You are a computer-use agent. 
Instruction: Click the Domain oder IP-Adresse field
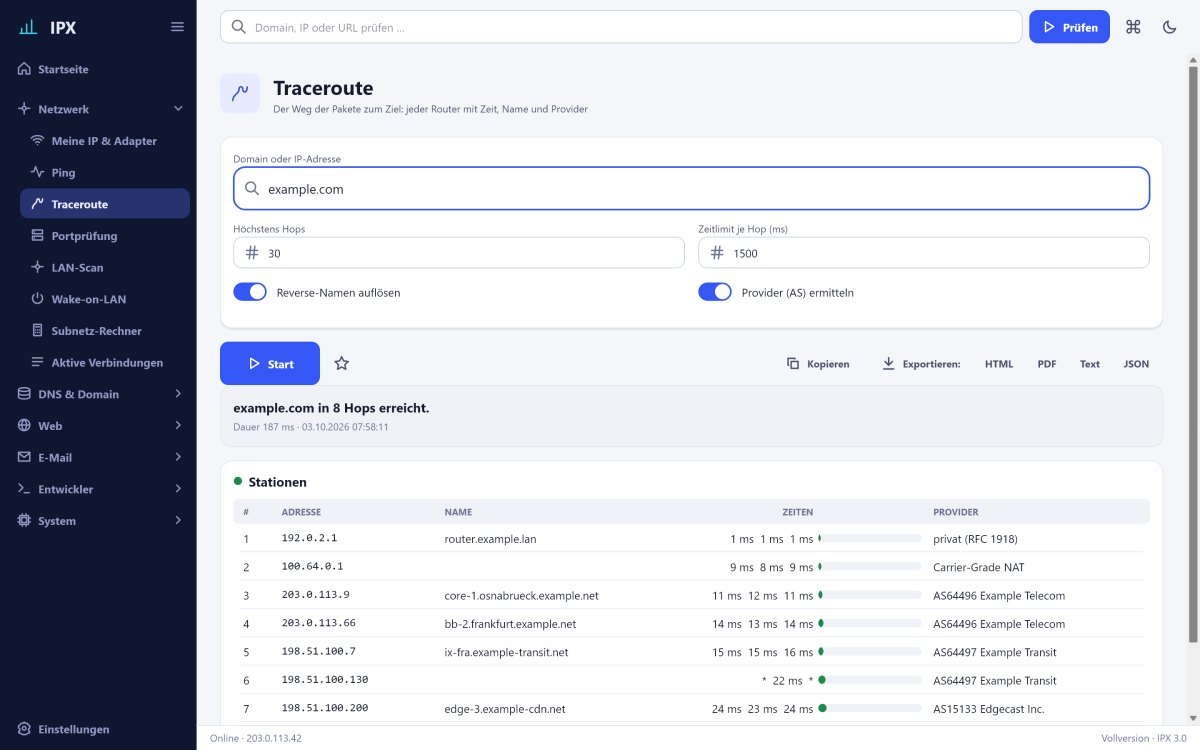[691, 188]
